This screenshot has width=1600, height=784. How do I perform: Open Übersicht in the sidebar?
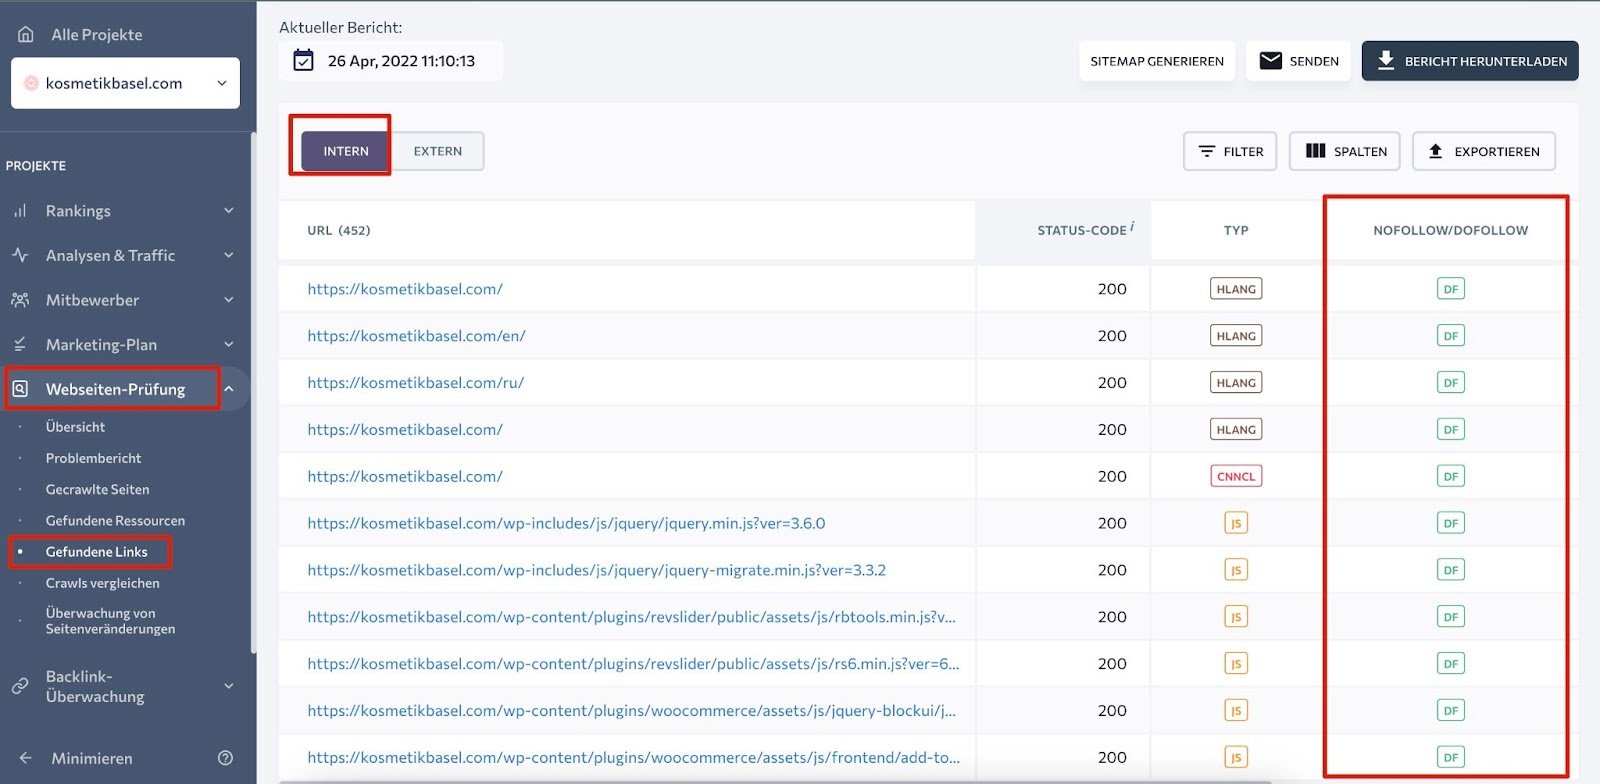coord(75,427)
